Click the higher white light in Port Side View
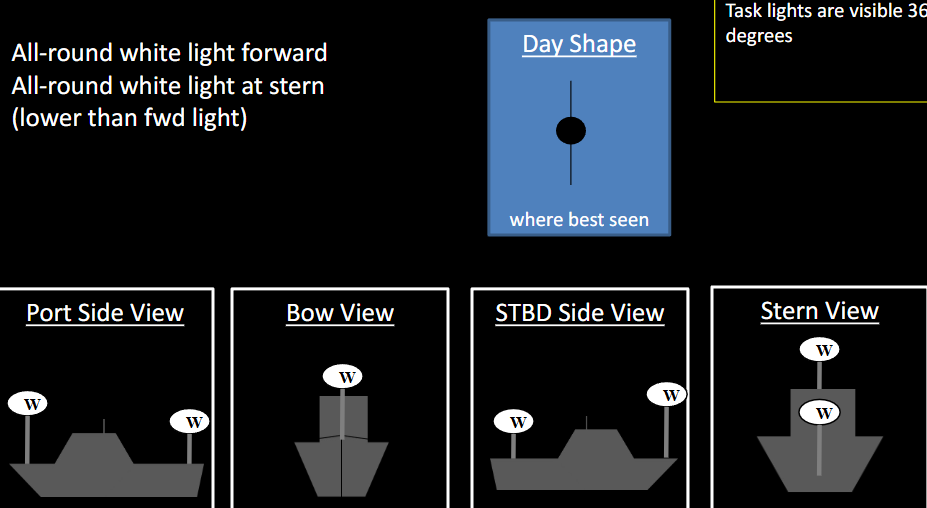 28,404
